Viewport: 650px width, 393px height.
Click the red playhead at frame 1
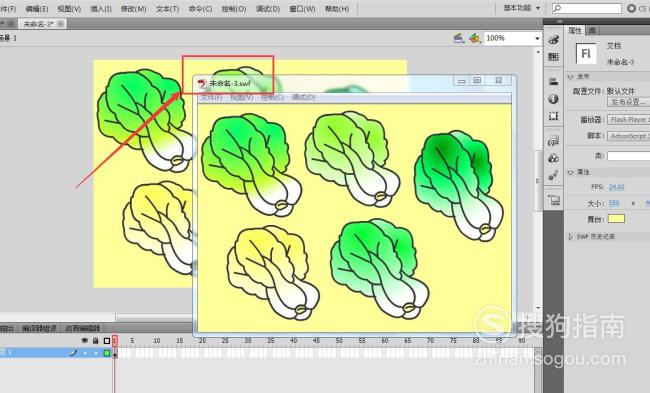coord(115,341)
